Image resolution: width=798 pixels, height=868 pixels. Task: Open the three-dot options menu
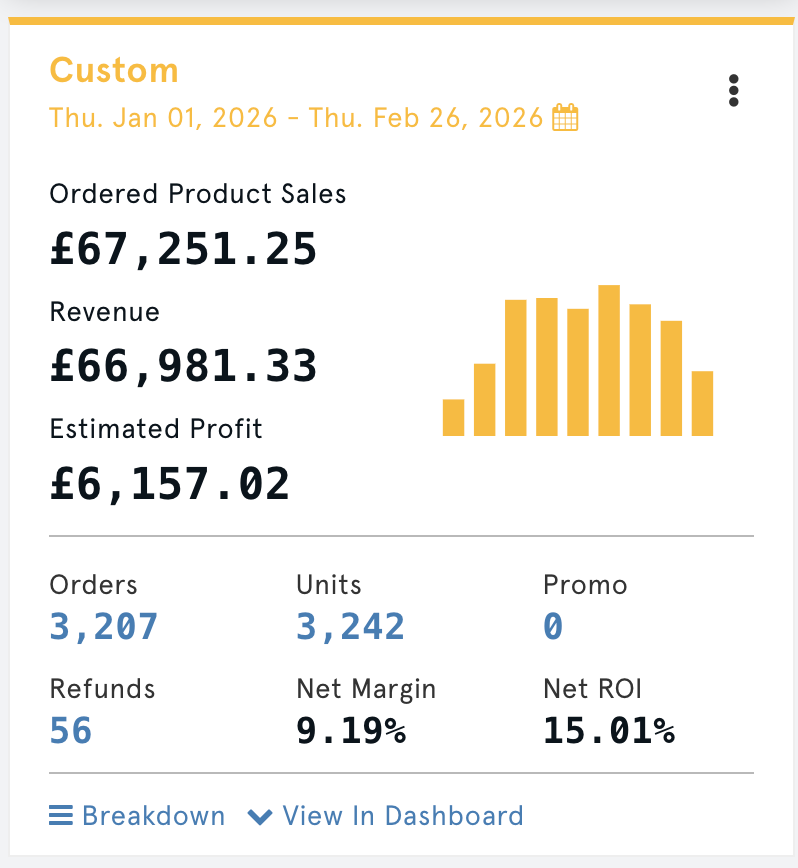click(x=733, y=90)
